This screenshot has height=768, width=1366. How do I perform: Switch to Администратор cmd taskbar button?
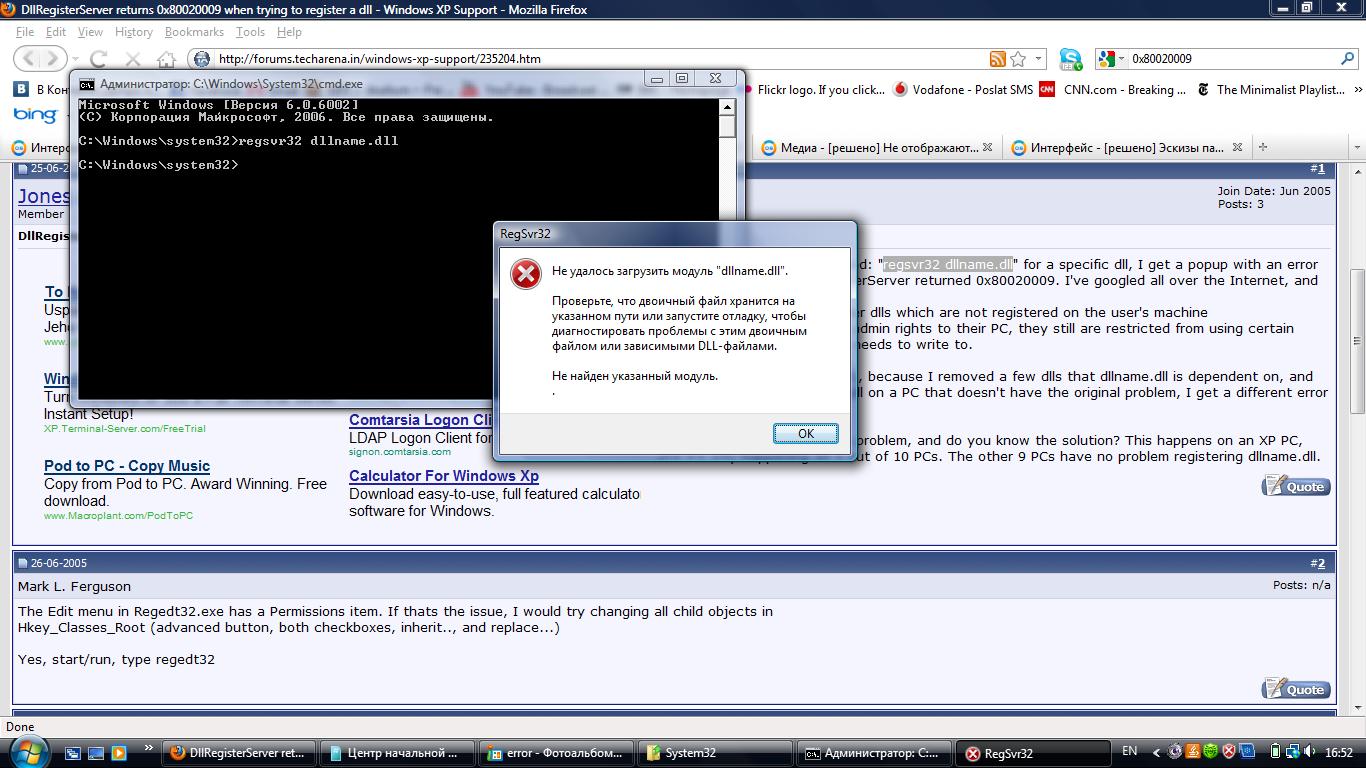coord(873,753)
